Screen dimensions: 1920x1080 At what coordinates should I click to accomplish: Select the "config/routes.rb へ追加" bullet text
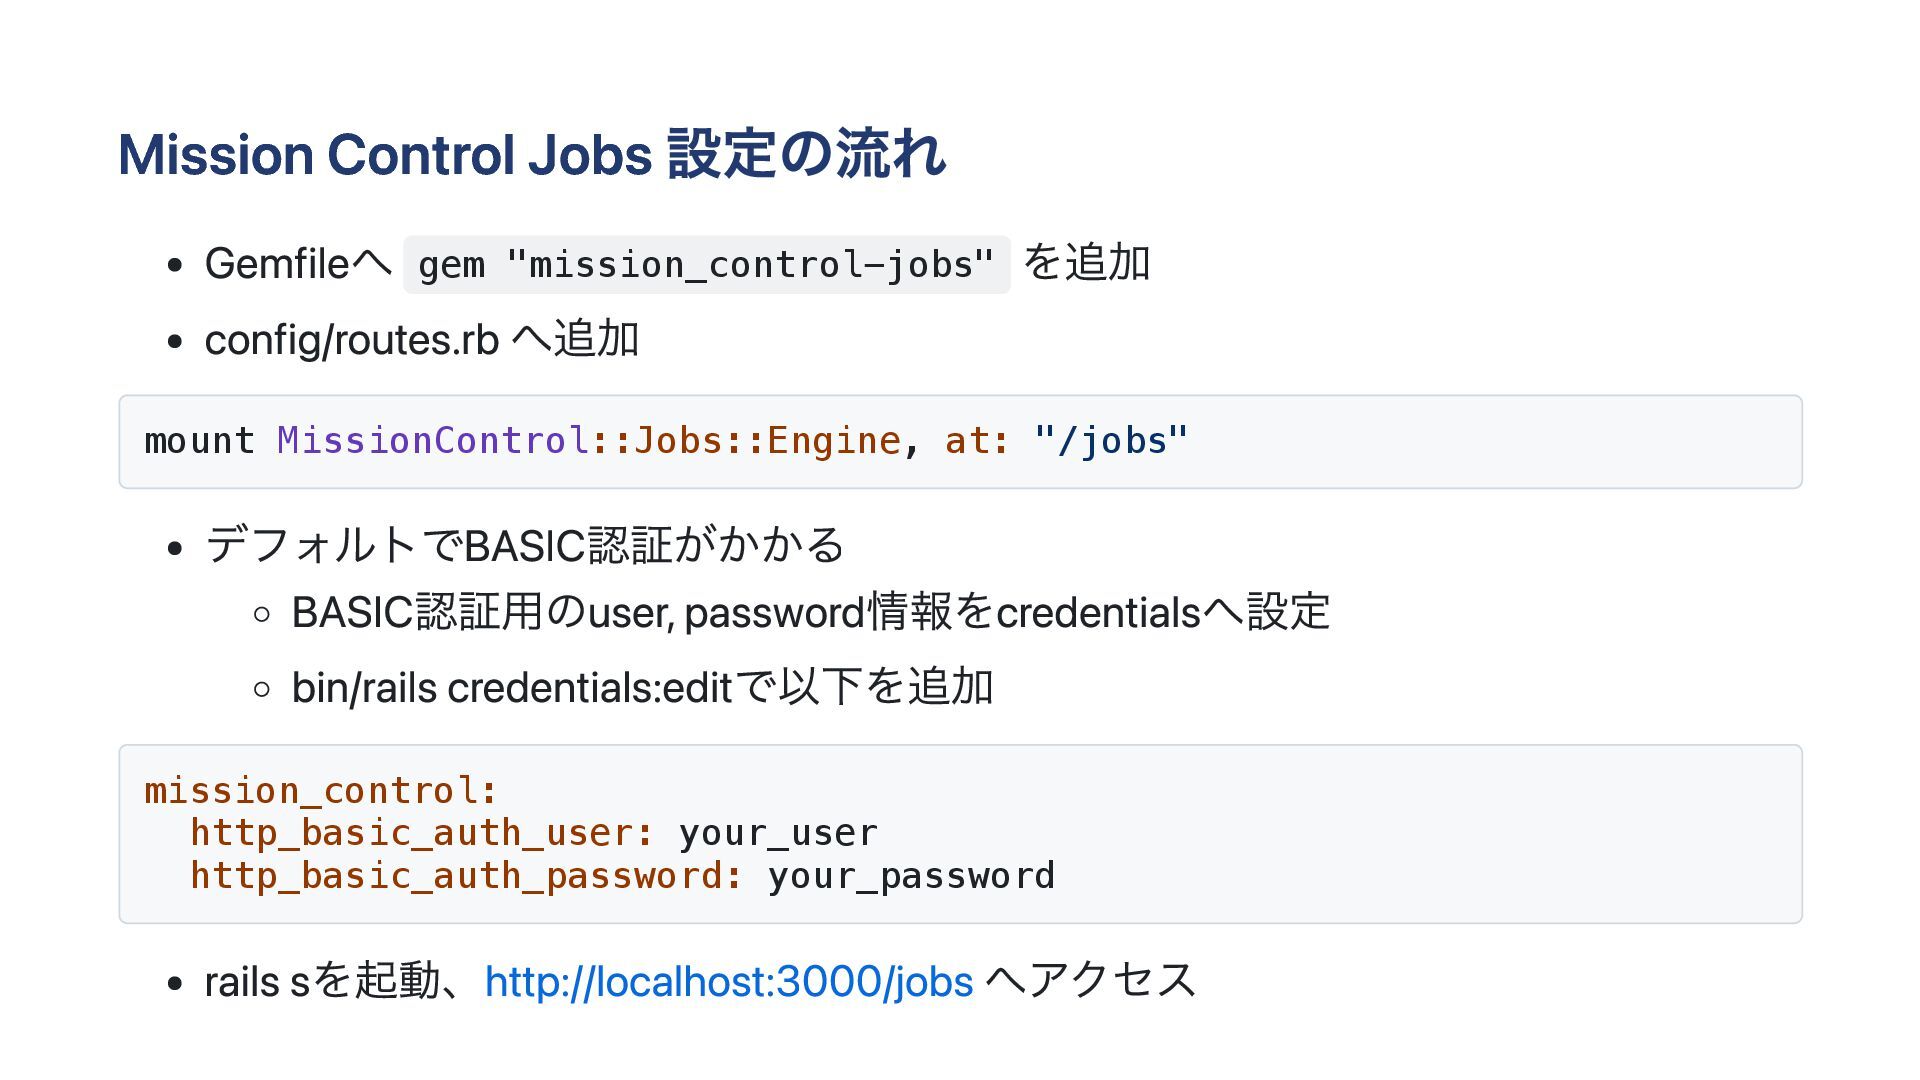(x=421, y=340)
